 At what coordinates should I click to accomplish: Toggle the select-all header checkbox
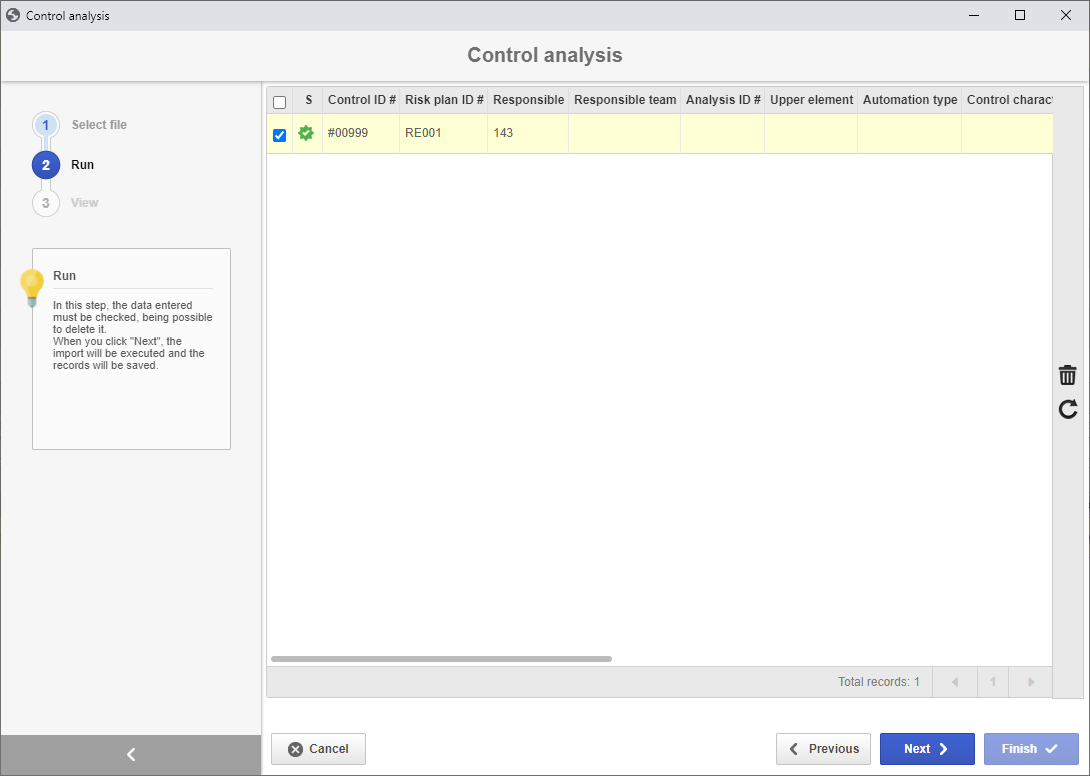[279, 102]
